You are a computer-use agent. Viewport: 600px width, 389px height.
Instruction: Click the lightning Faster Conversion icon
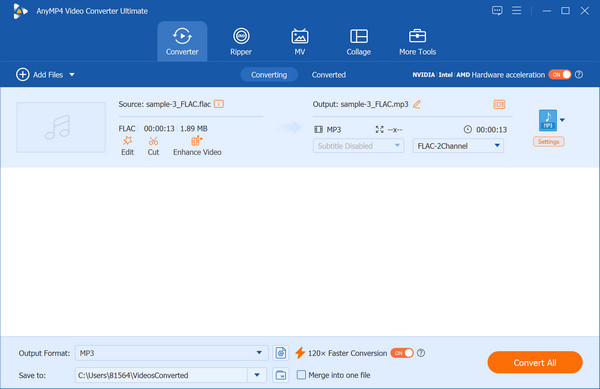300,353
